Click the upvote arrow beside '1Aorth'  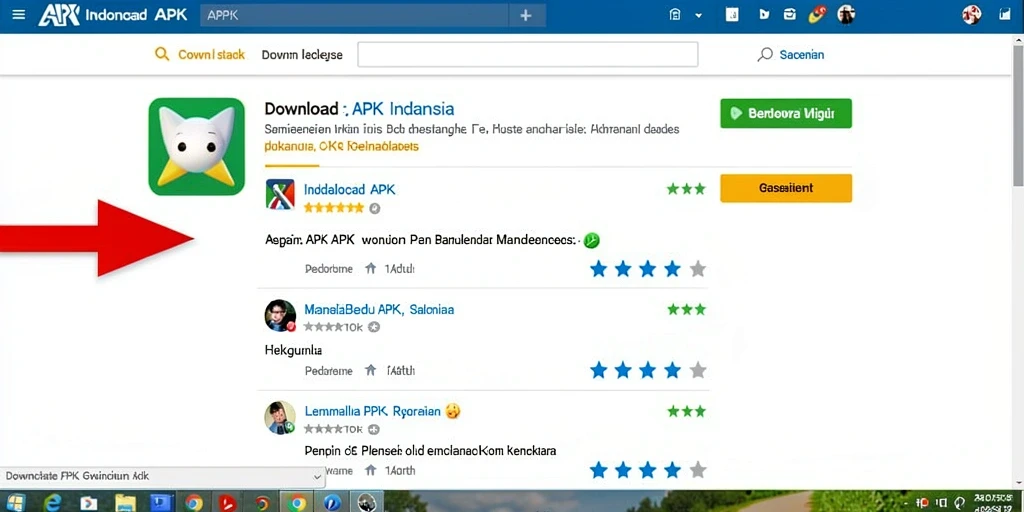click(x=371, y=470)
